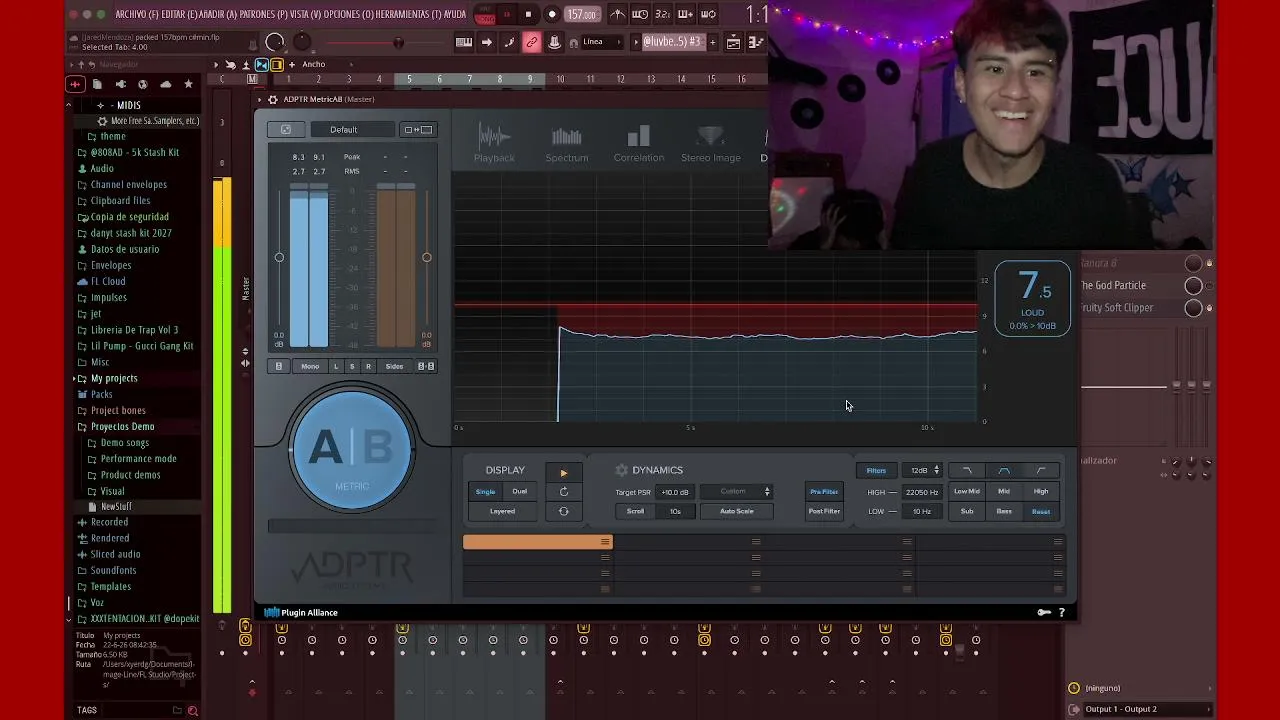Open the Correlation meter view
Image resolution: width=1280 pixels, height=720 pixels.
tap(638, 143)
